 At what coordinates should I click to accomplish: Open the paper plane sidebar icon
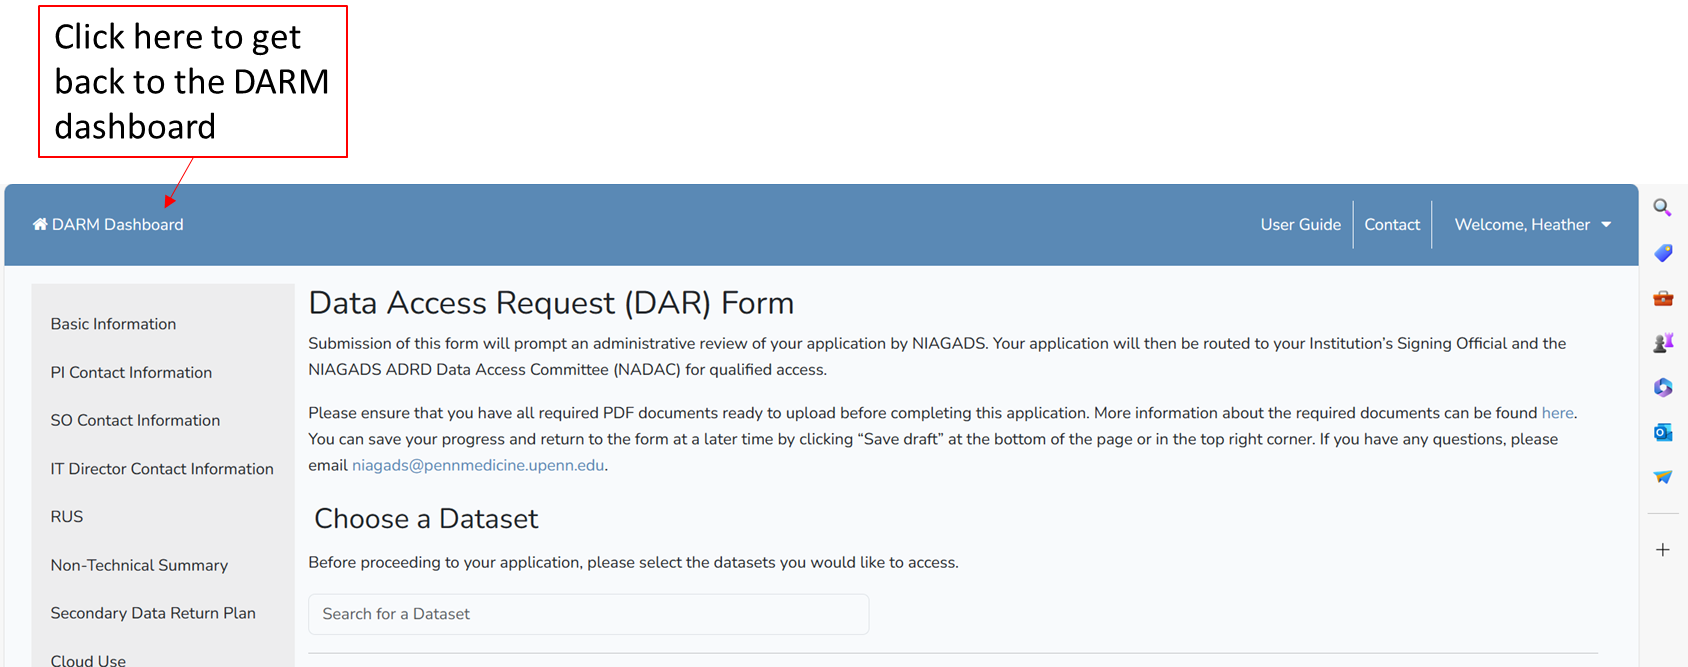pos(1662,477)
